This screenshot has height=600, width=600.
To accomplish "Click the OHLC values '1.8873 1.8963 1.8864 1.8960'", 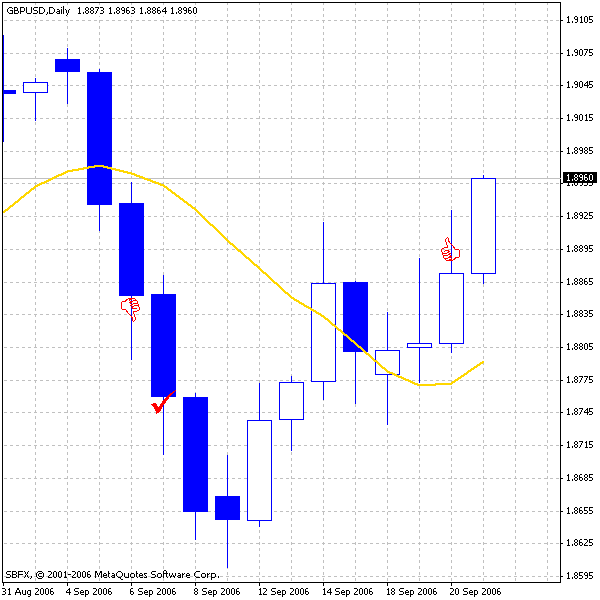I will (x=137, y=11).
